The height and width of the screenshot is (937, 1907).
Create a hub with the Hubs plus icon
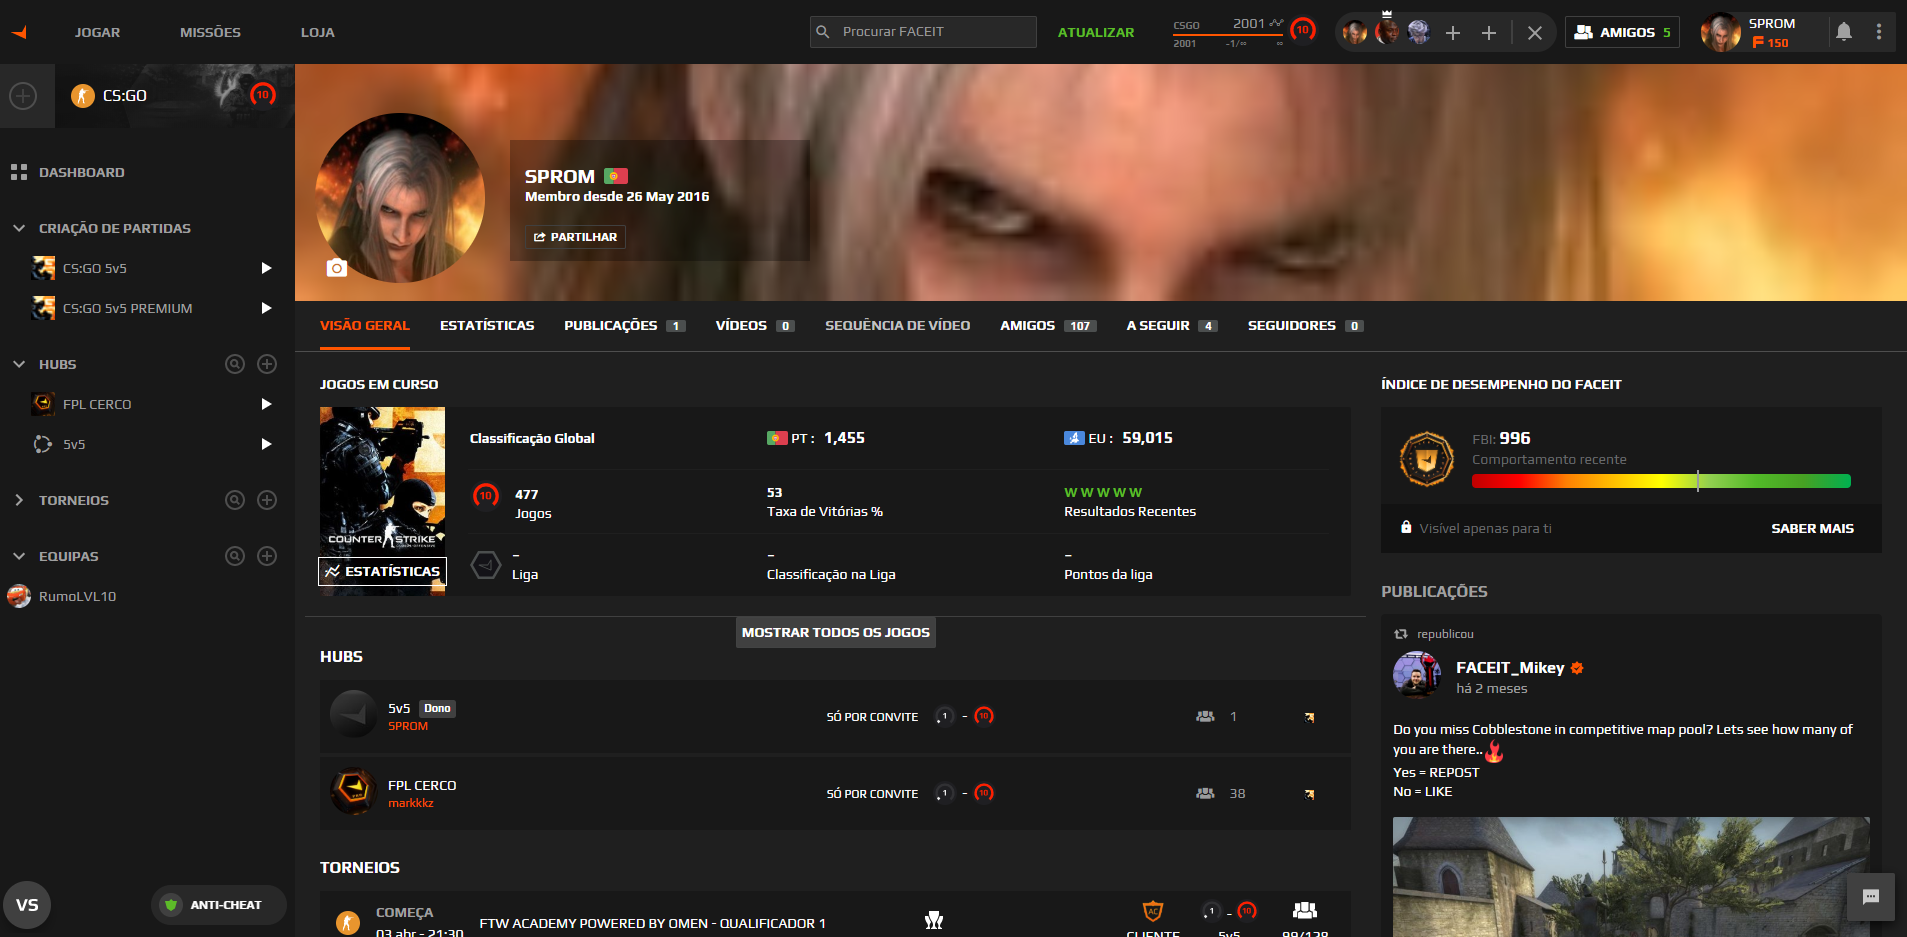(x=267, y=364)
